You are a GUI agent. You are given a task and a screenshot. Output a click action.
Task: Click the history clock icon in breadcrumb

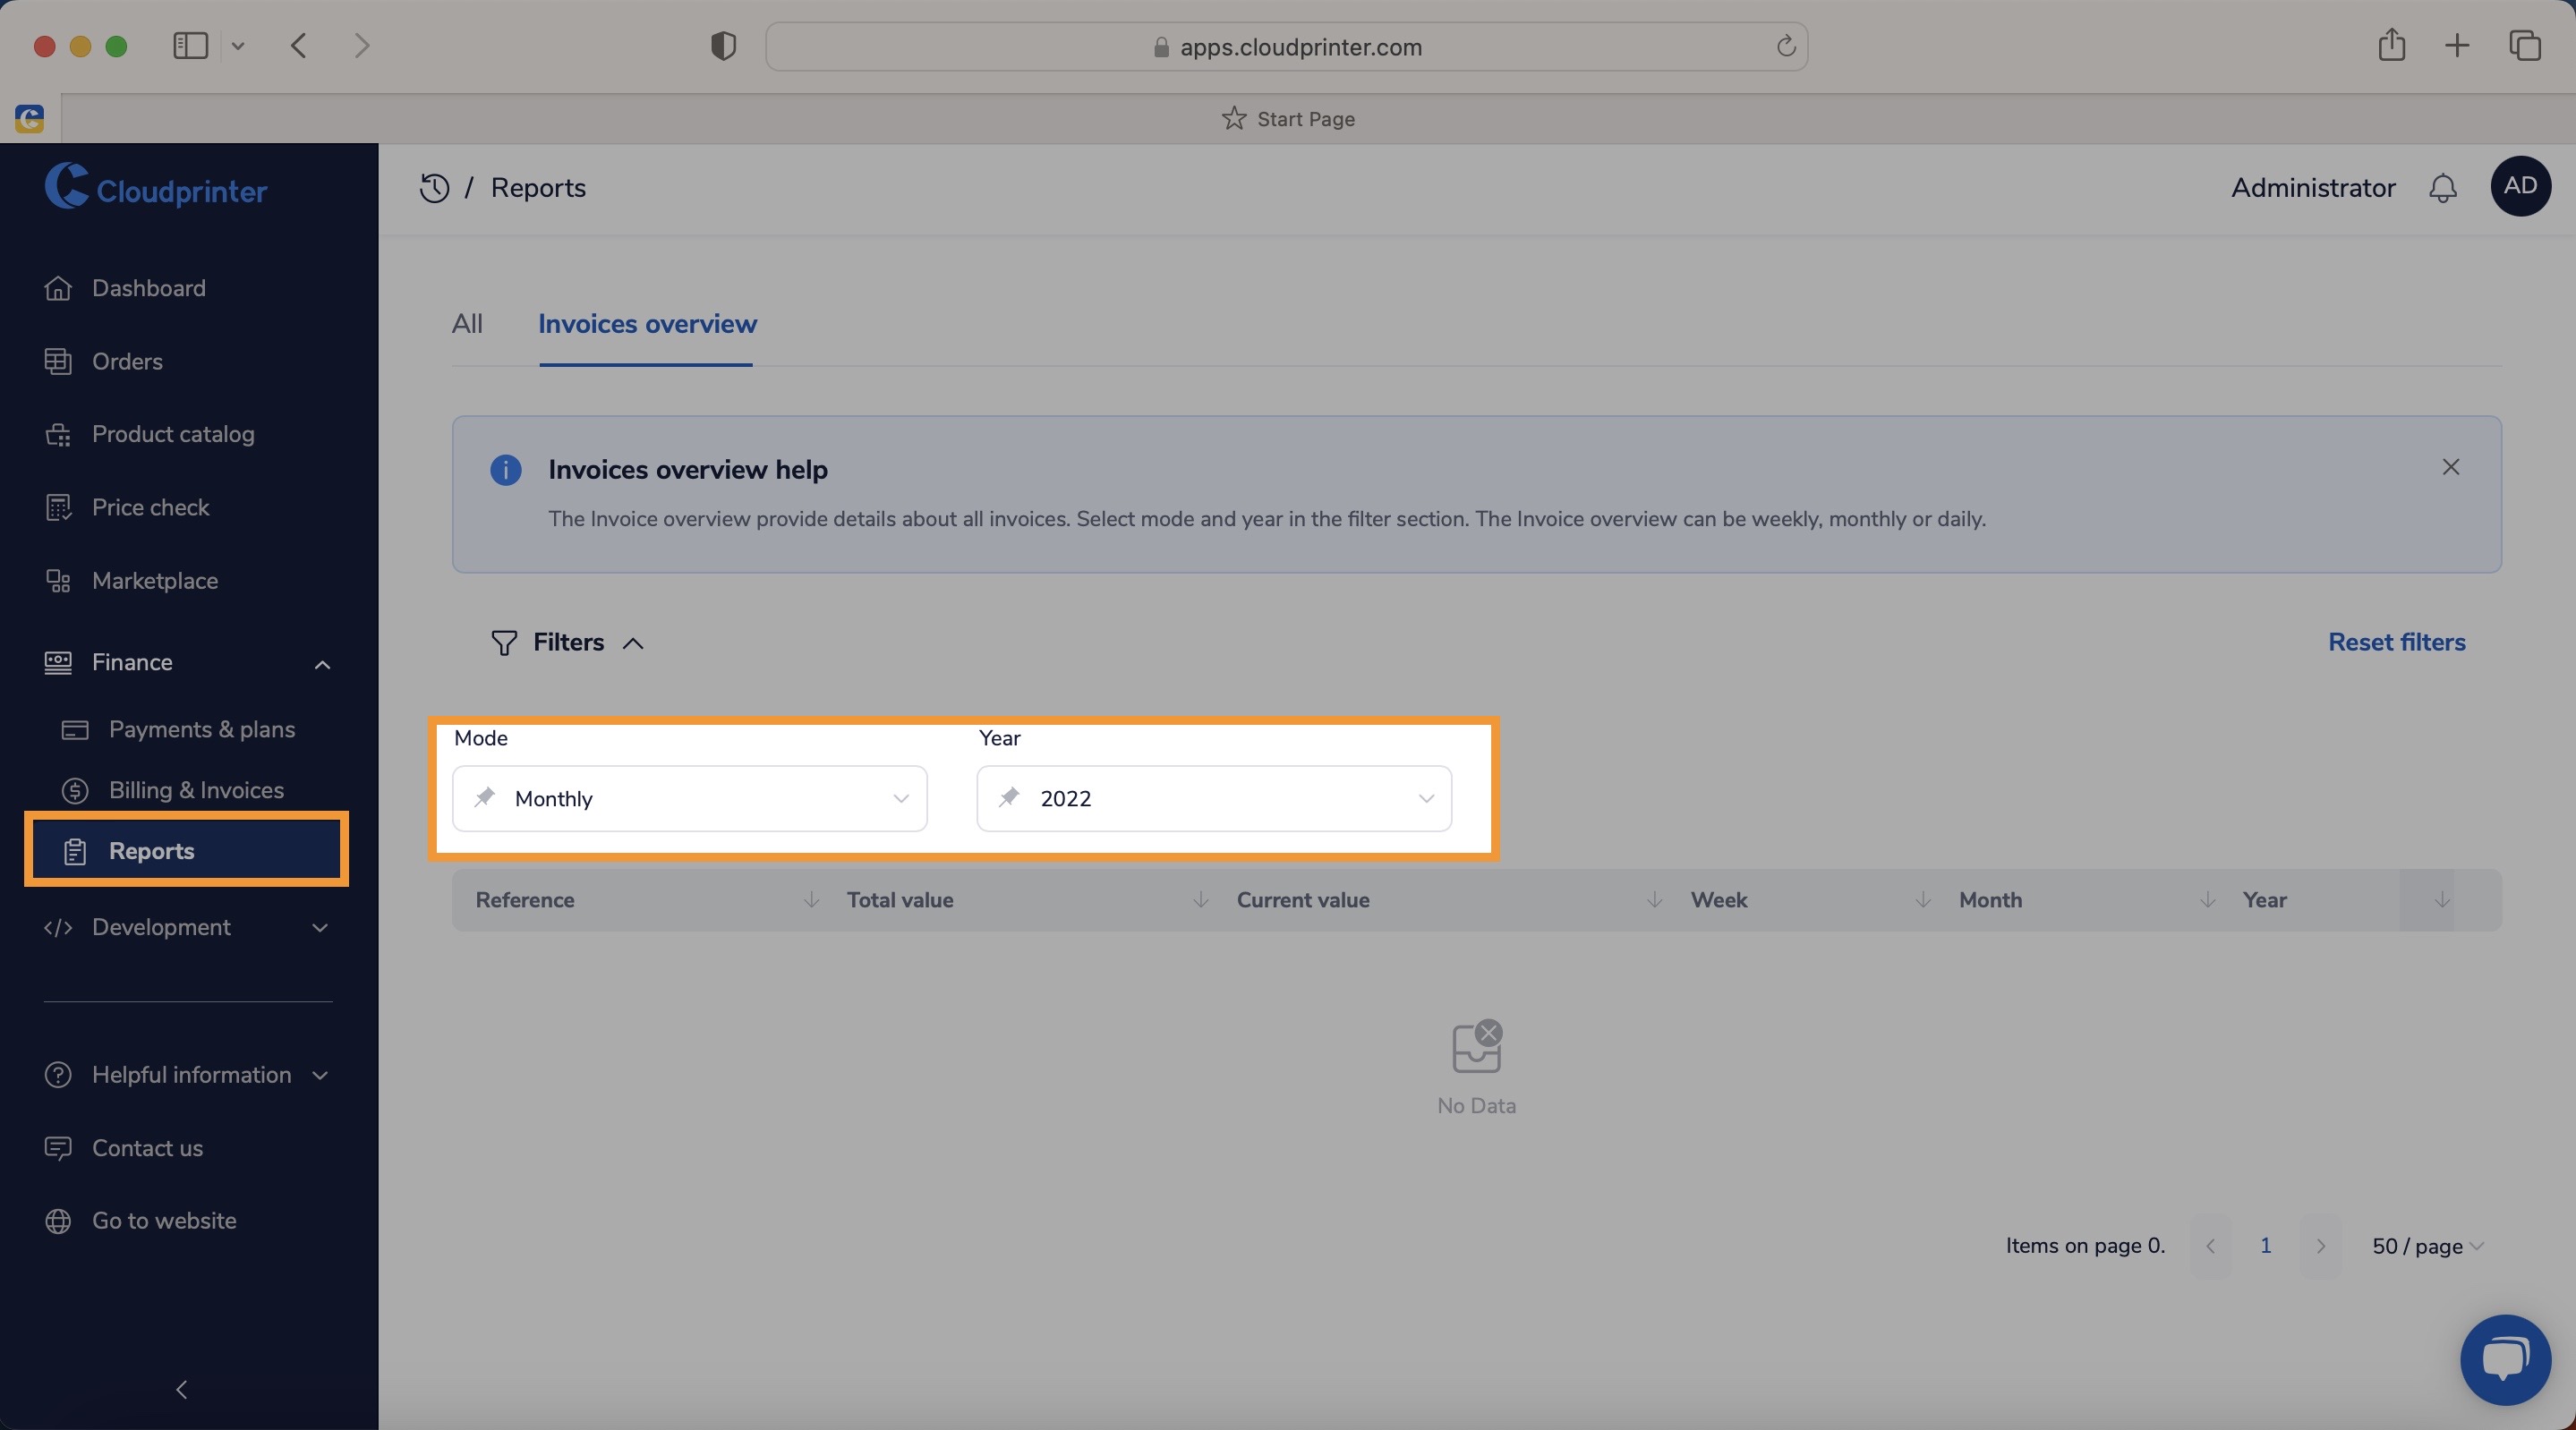(434, 188)
